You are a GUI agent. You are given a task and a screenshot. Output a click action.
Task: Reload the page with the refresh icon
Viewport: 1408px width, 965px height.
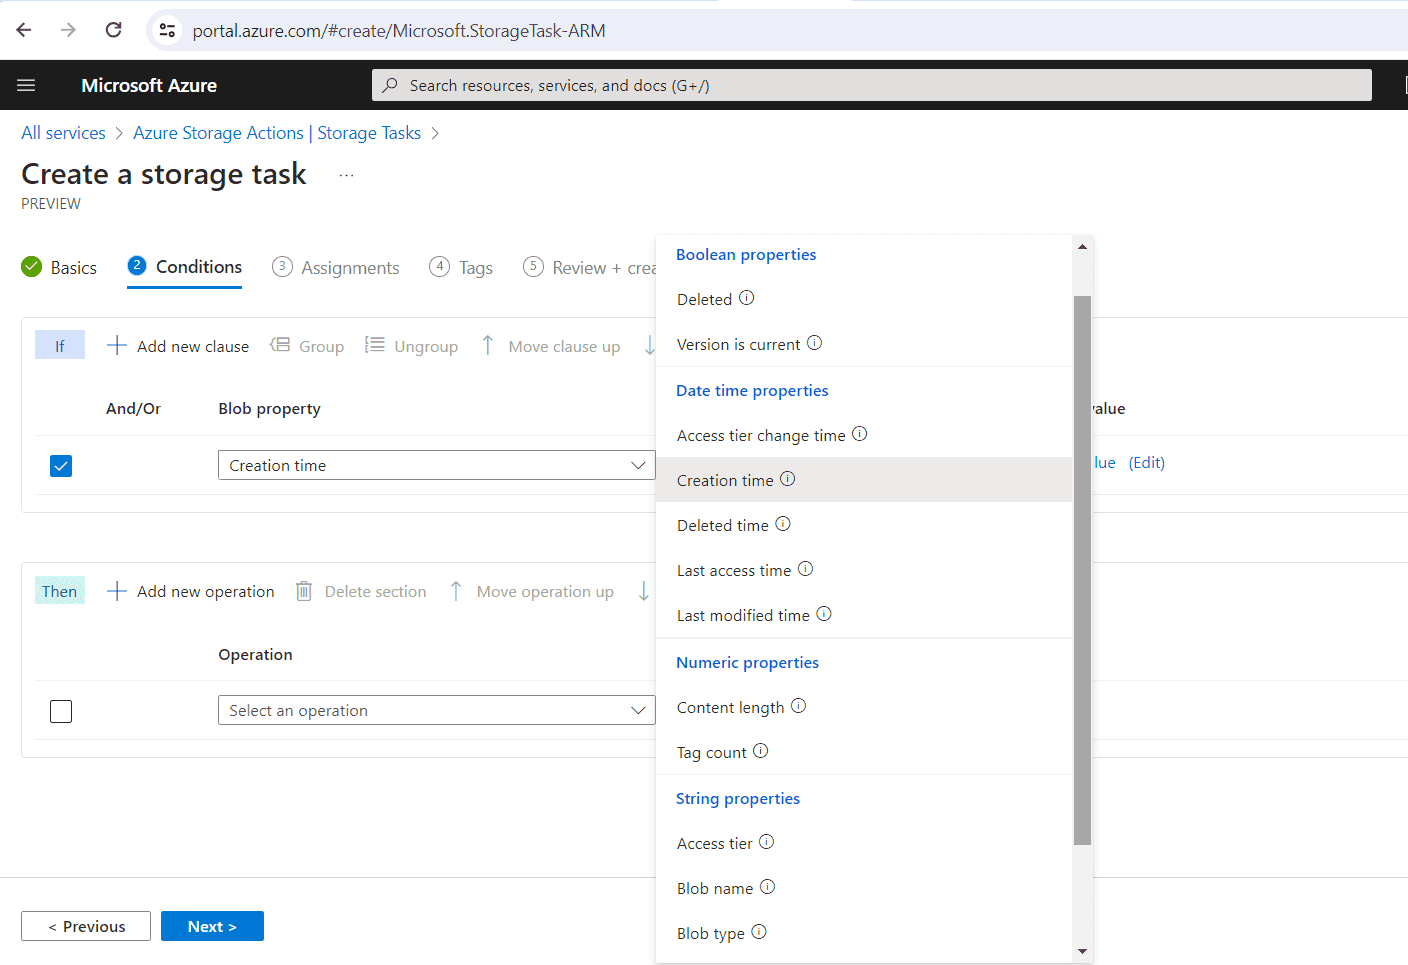pyautogui.click(x=114, y=30)
